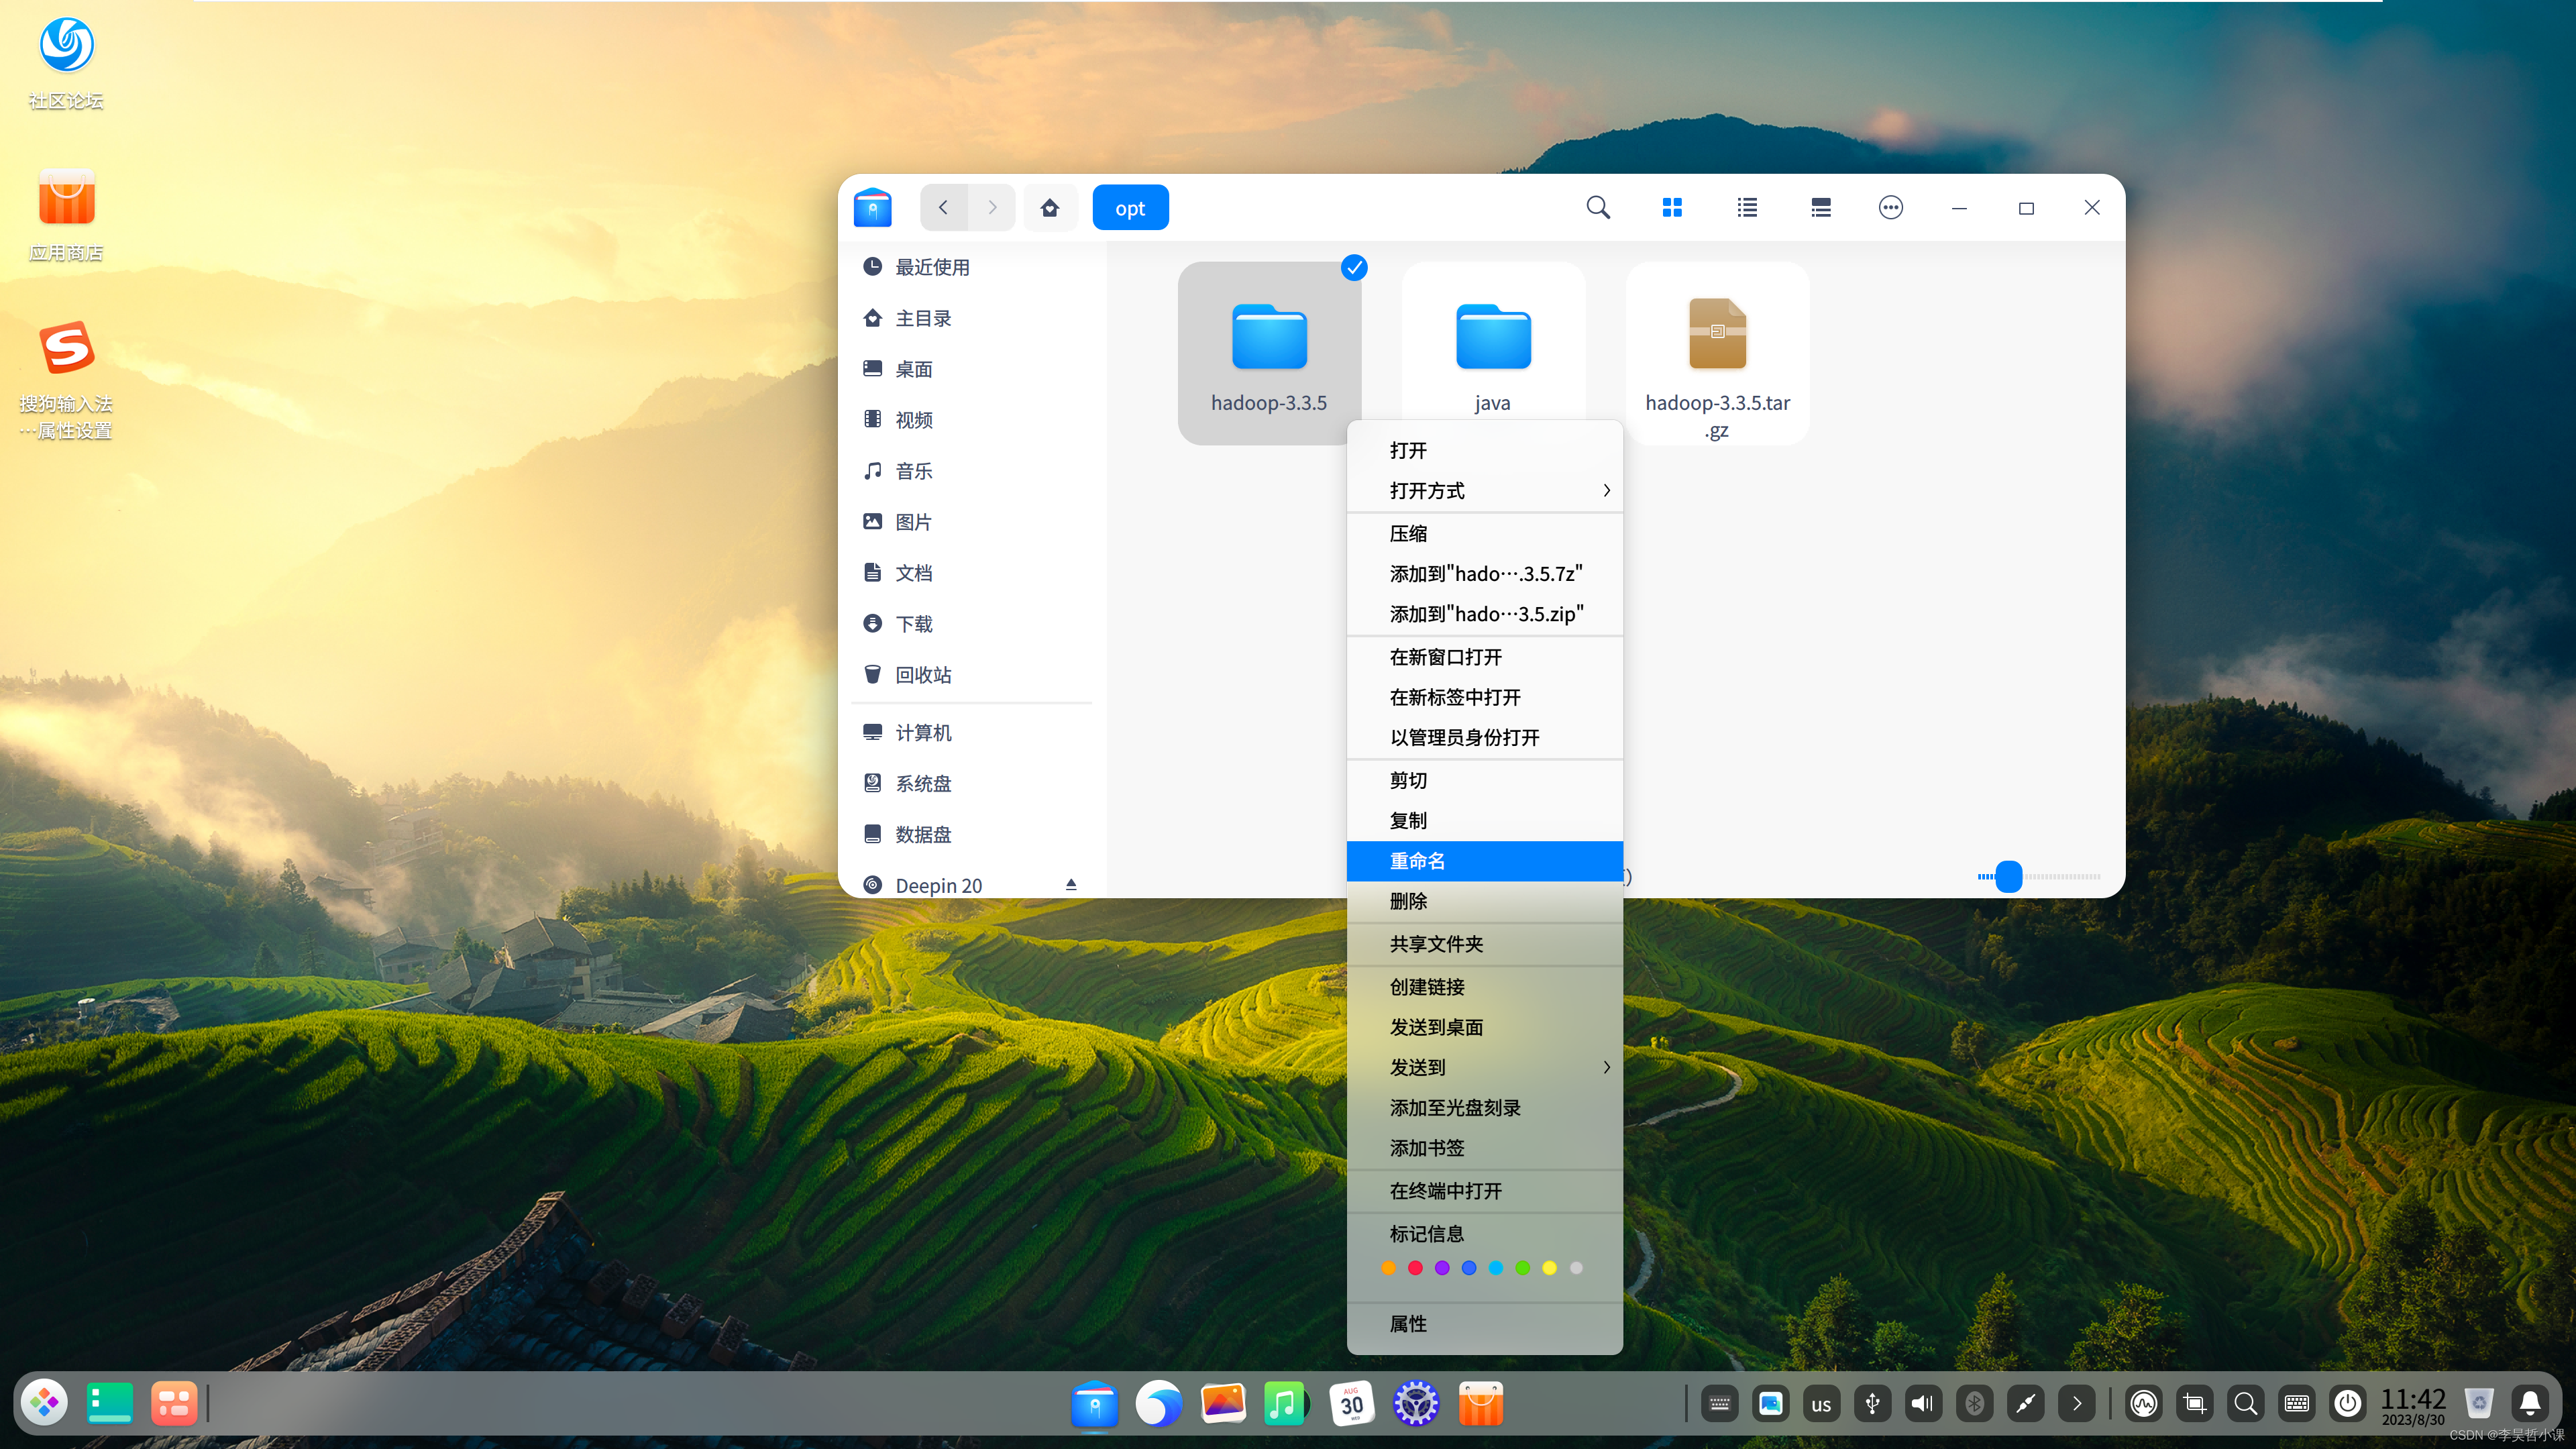Click 删除 in context menu
Screen dimensions: 2576x1449
click(1484, 902)
